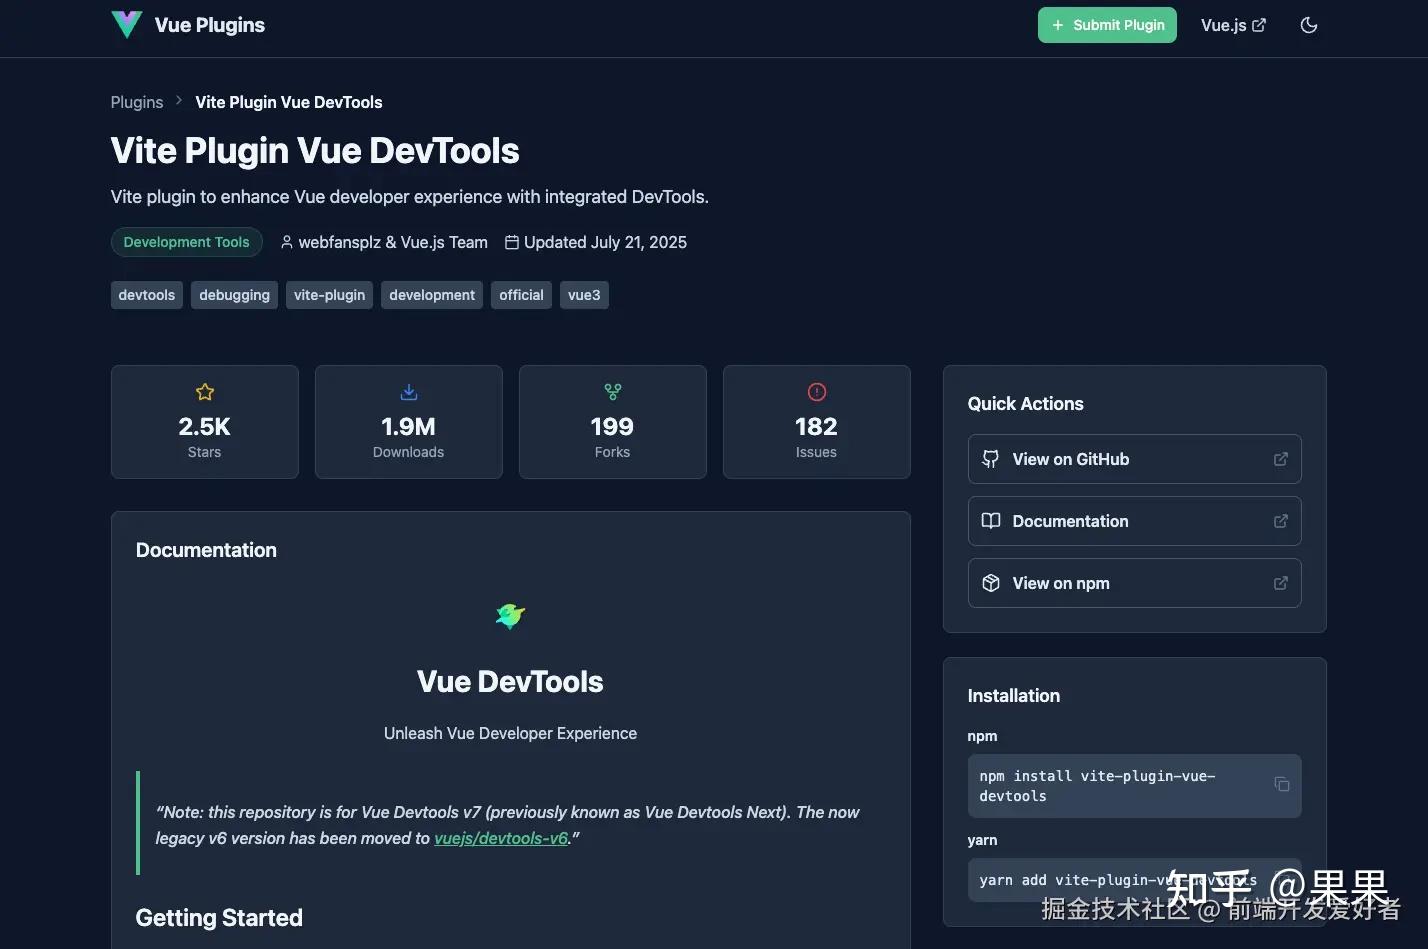Select the vue3 tag

pos(584,295)
